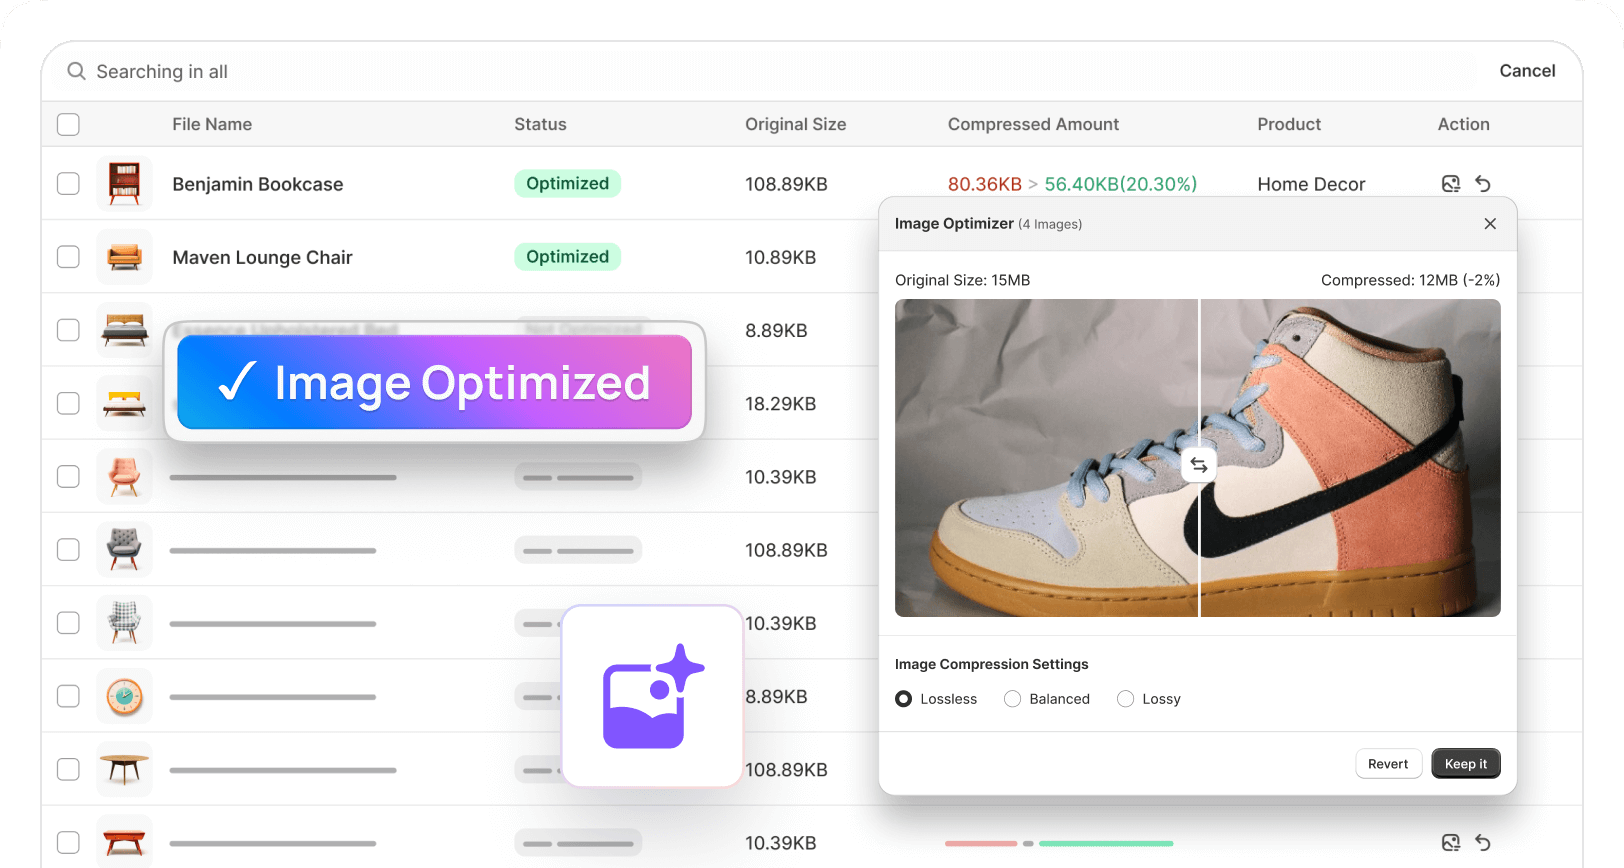Viewport: 1624px width, 868px height.
Task: Check the Maven Lounge Chair row checkbox
Action: 68,257
